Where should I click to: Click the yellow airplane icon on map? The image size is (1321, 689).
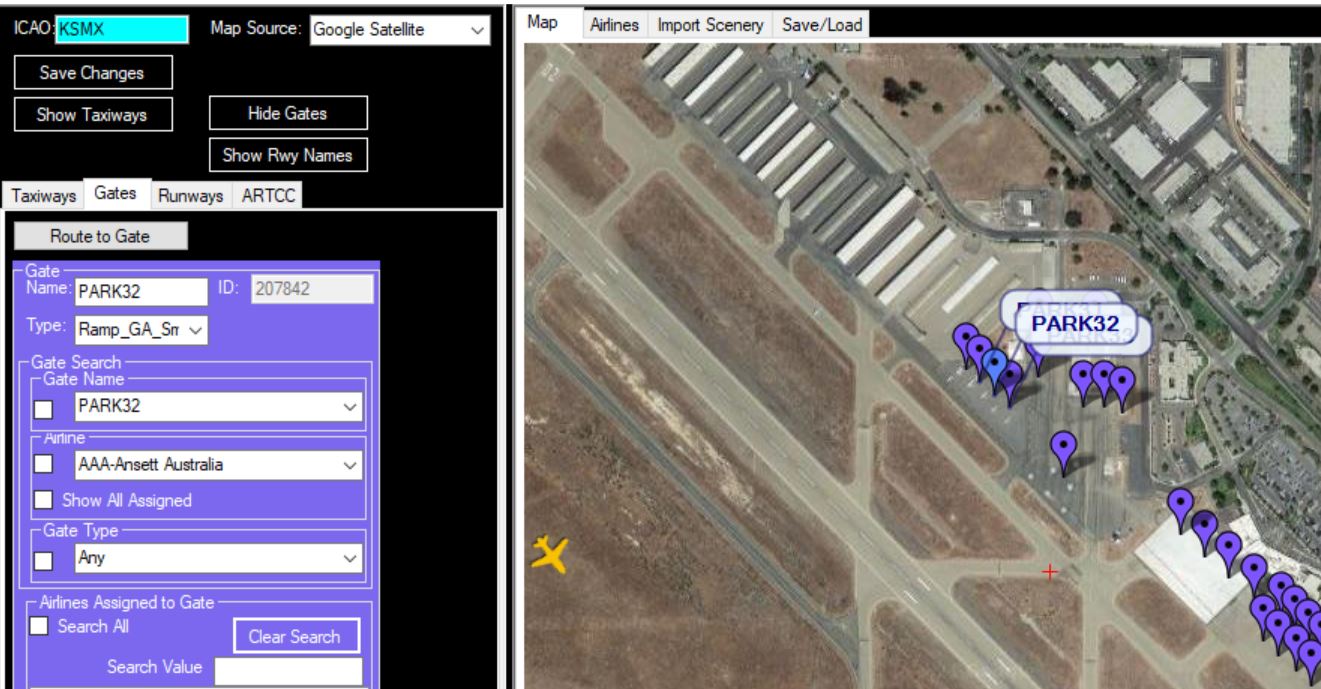click(549, 553)
